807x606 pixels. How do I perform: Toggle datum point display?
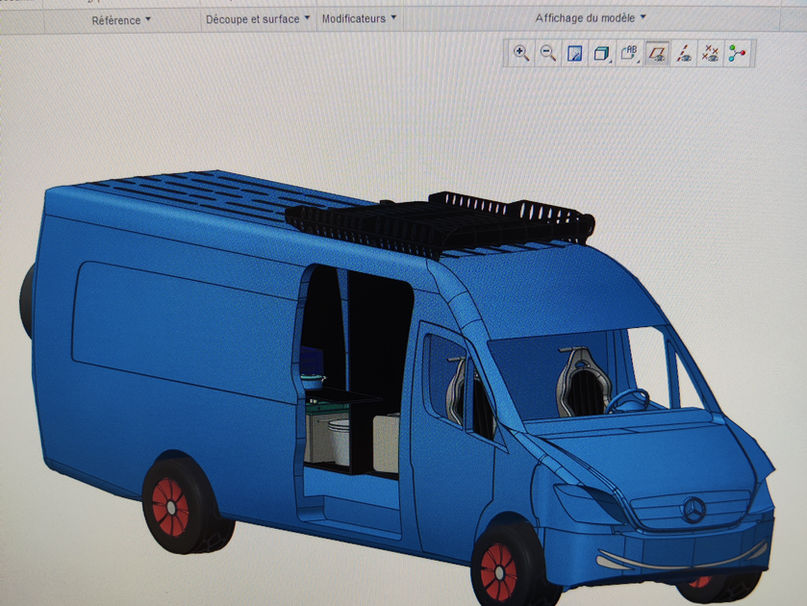711,54
